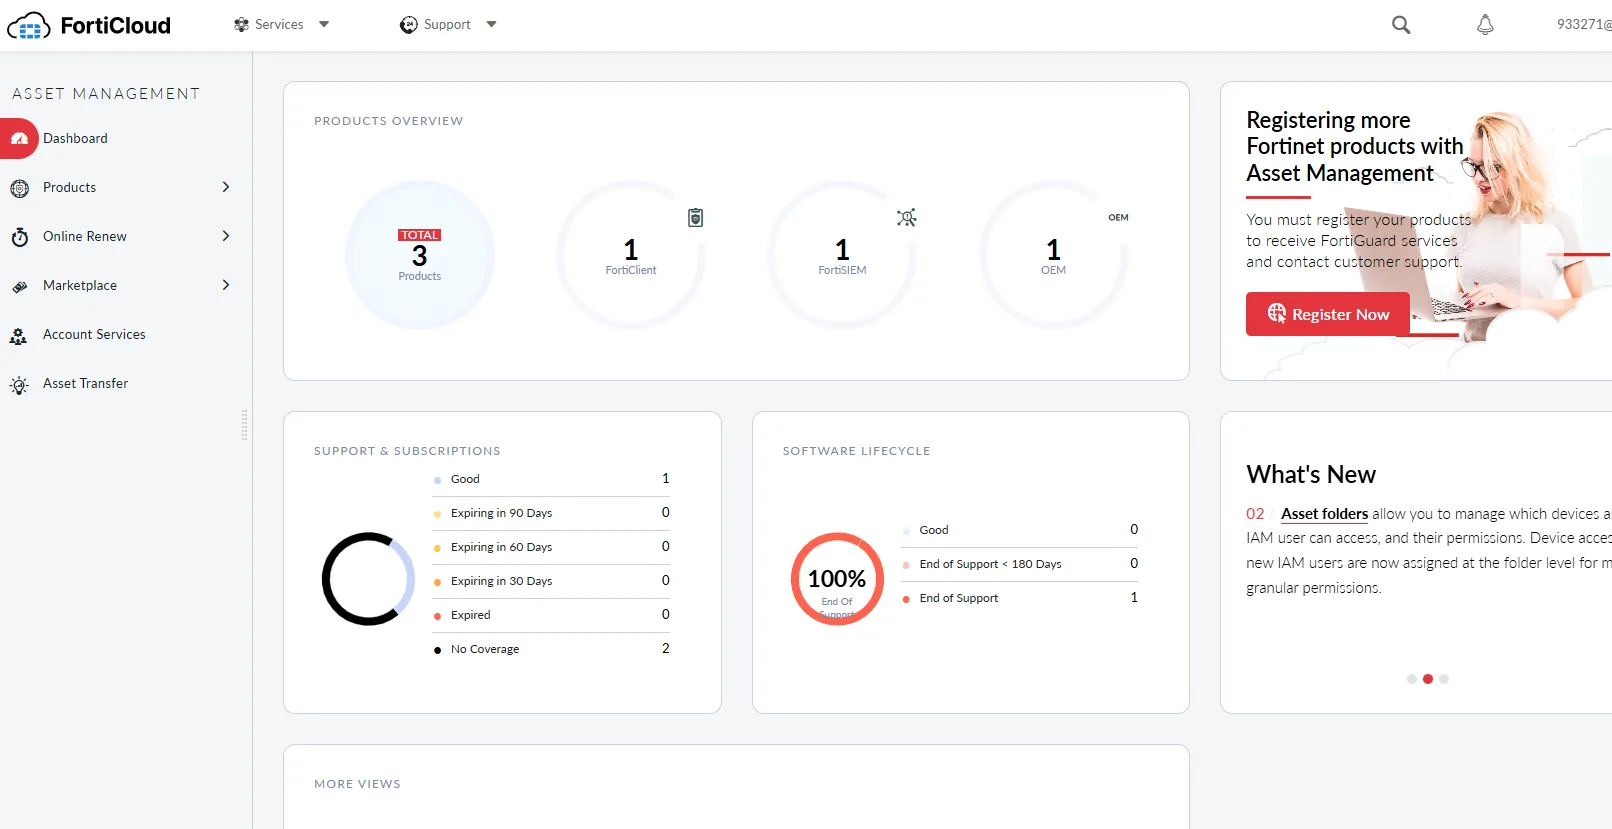Select the active red carousel dot

click(1428, 679)
